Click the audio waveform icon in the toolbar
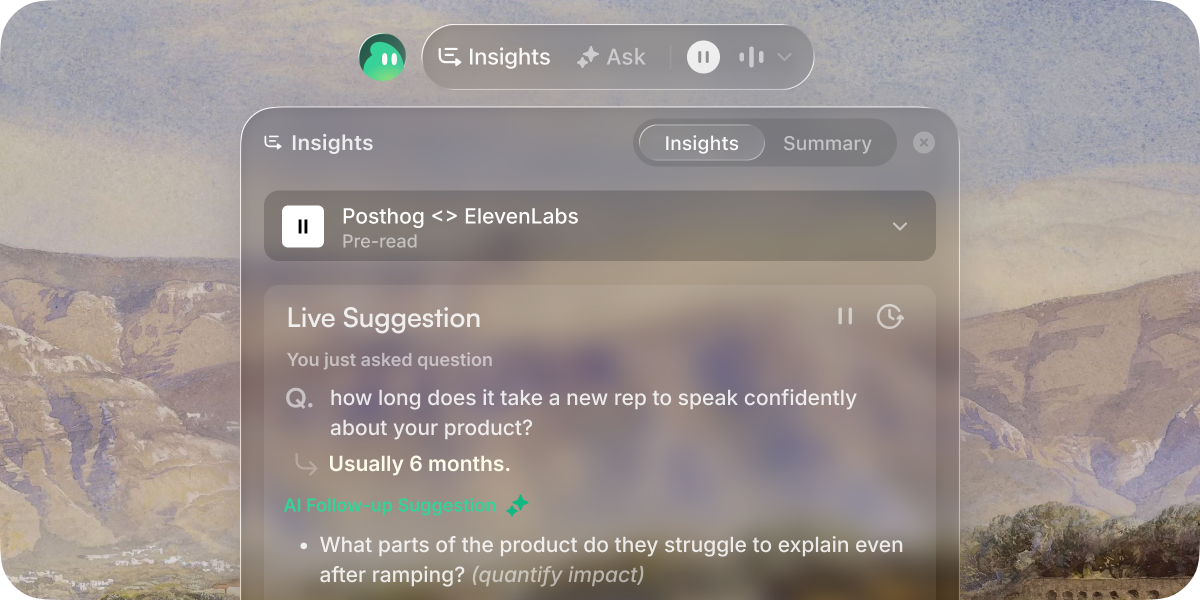 coord(751,57)
